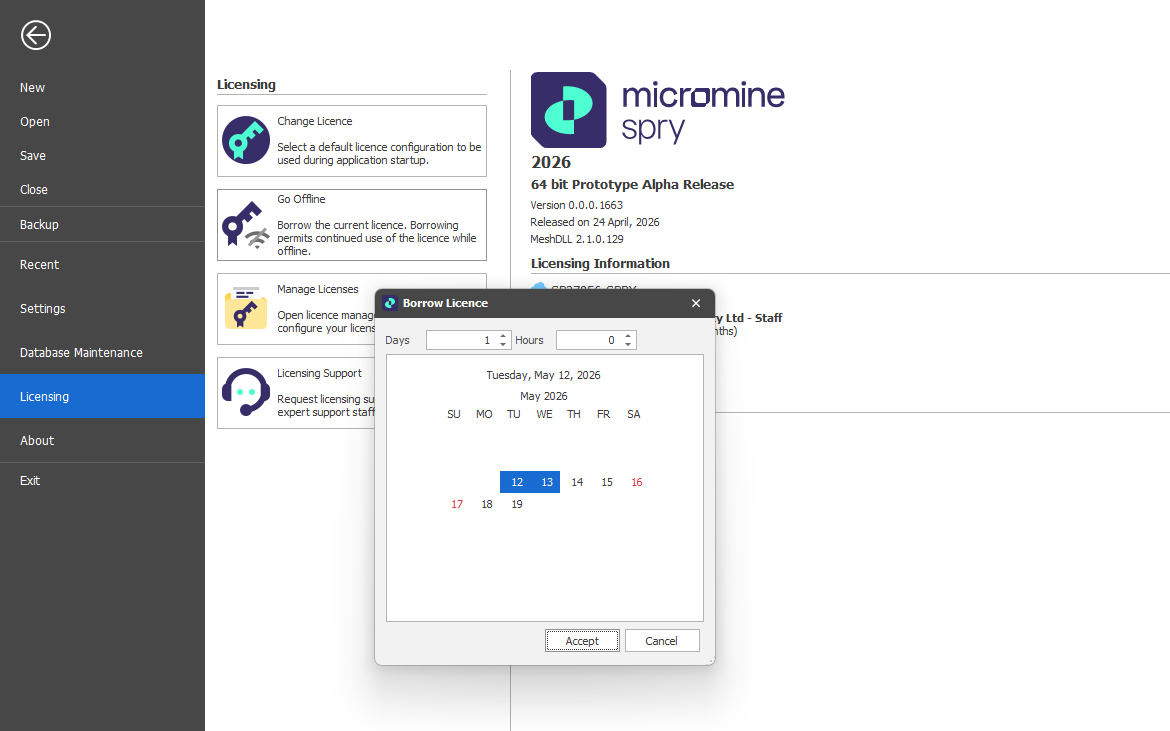Increase the Days spinner value

click(503, 336)
